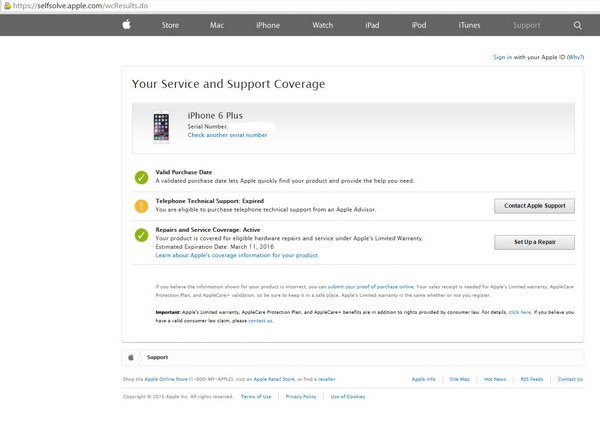Click the Apple logo in the navigation bar

(x=127, y=25)
